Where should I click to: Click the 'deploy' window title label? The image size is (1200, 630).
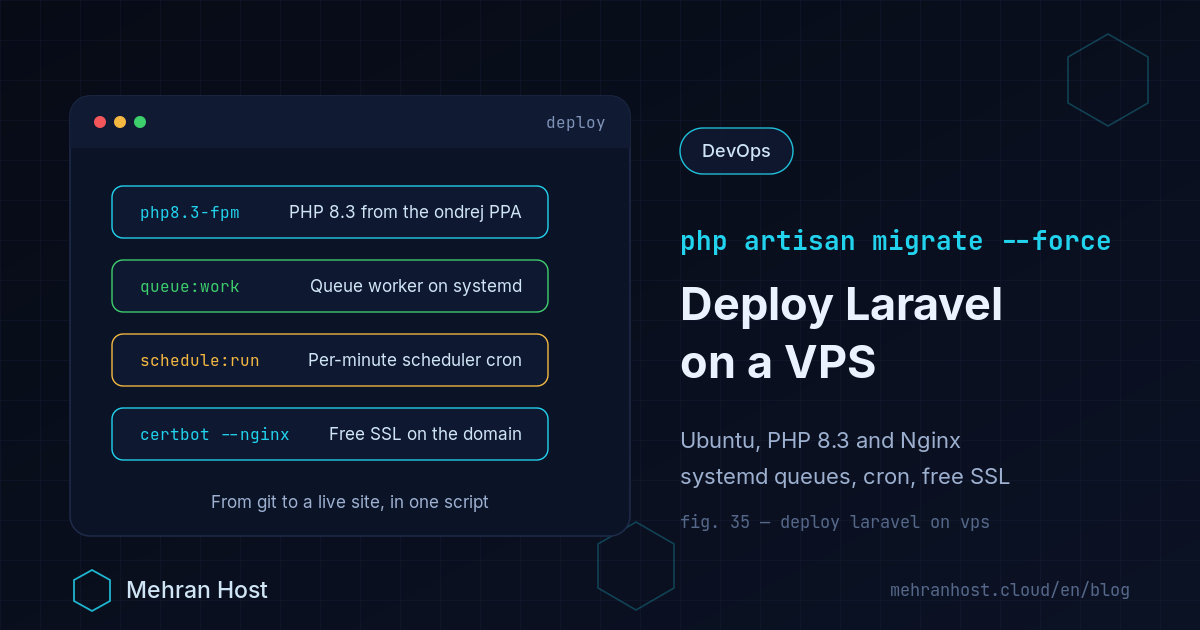click(576, 123)
